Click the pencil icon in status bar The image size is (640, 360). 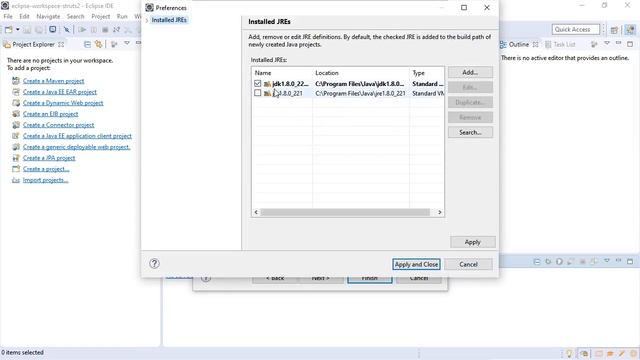tap(622, 353)
